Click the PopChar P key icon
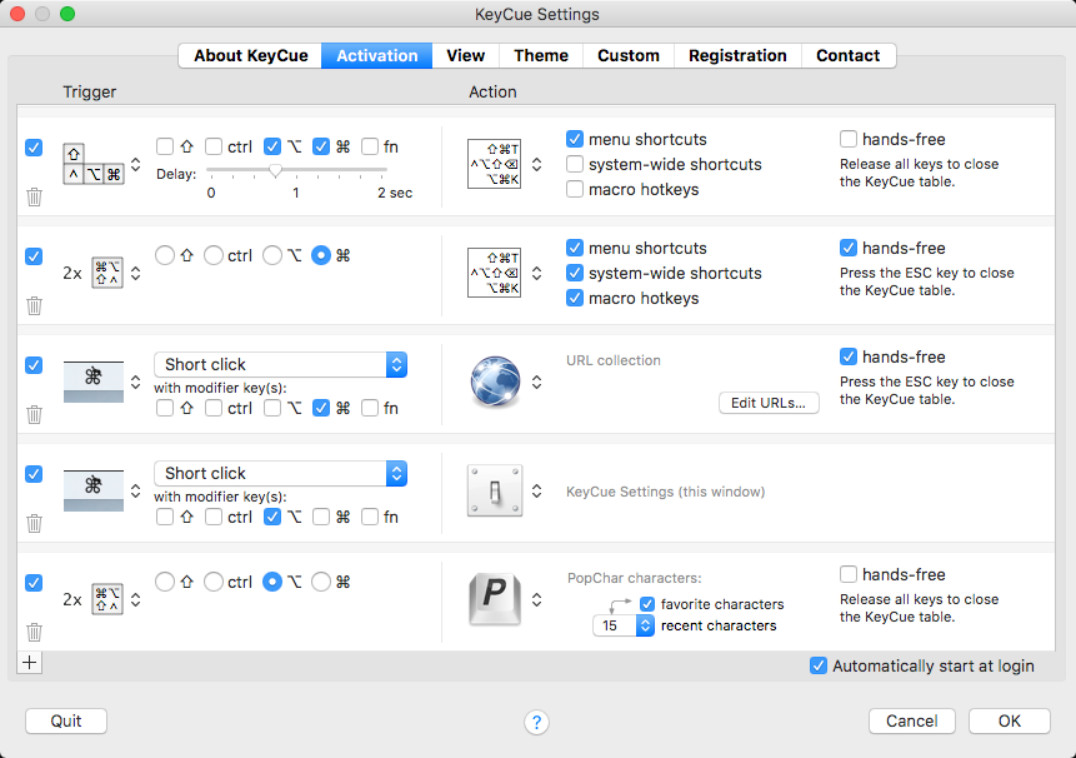 (495, 600)
